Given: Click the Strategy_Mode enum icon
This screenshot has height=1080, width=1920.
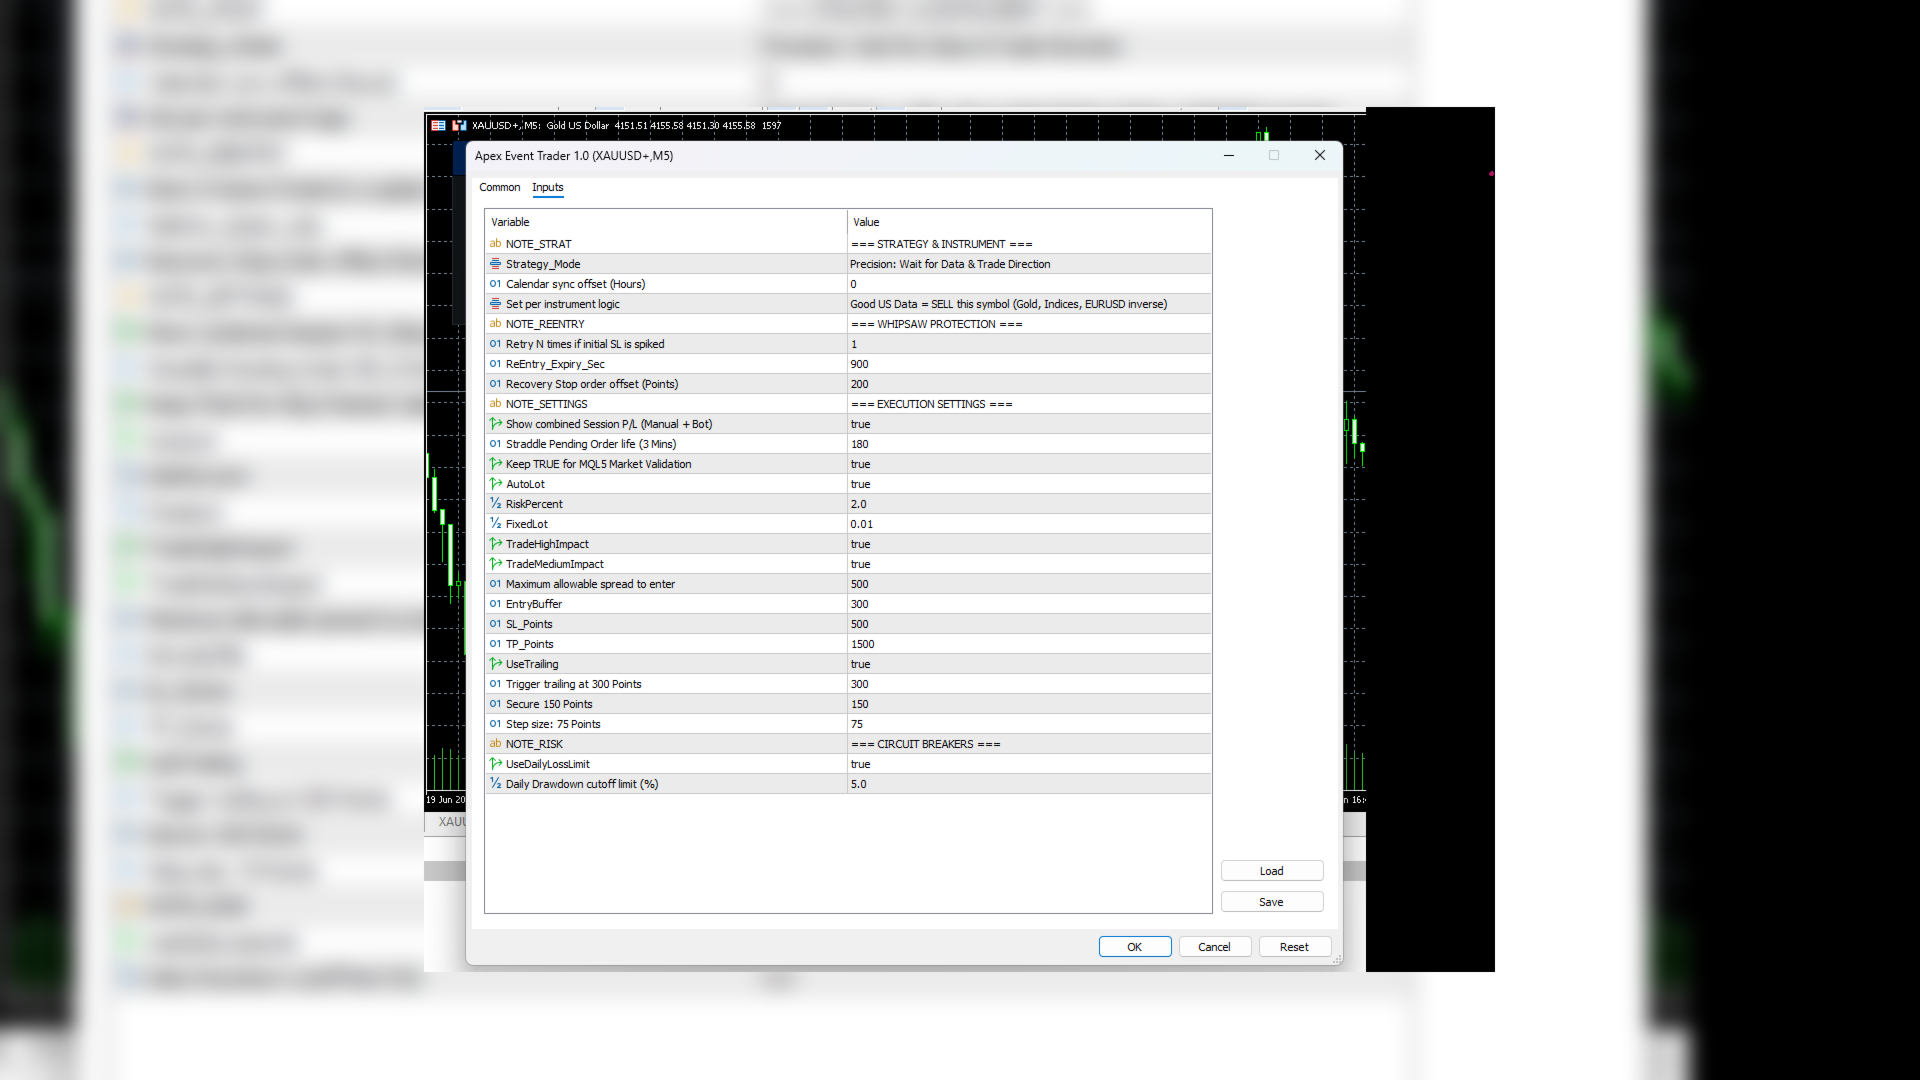Looking at the screenshot, I should point(495,264).
